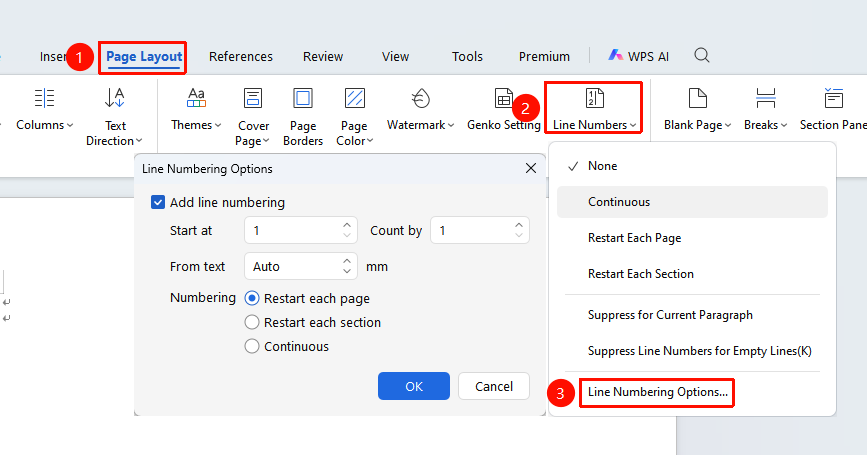Switch to the Page Layout tab
The height and width of the screenshot is (455, 867).
pyautogui.click(x=144, y=56)
